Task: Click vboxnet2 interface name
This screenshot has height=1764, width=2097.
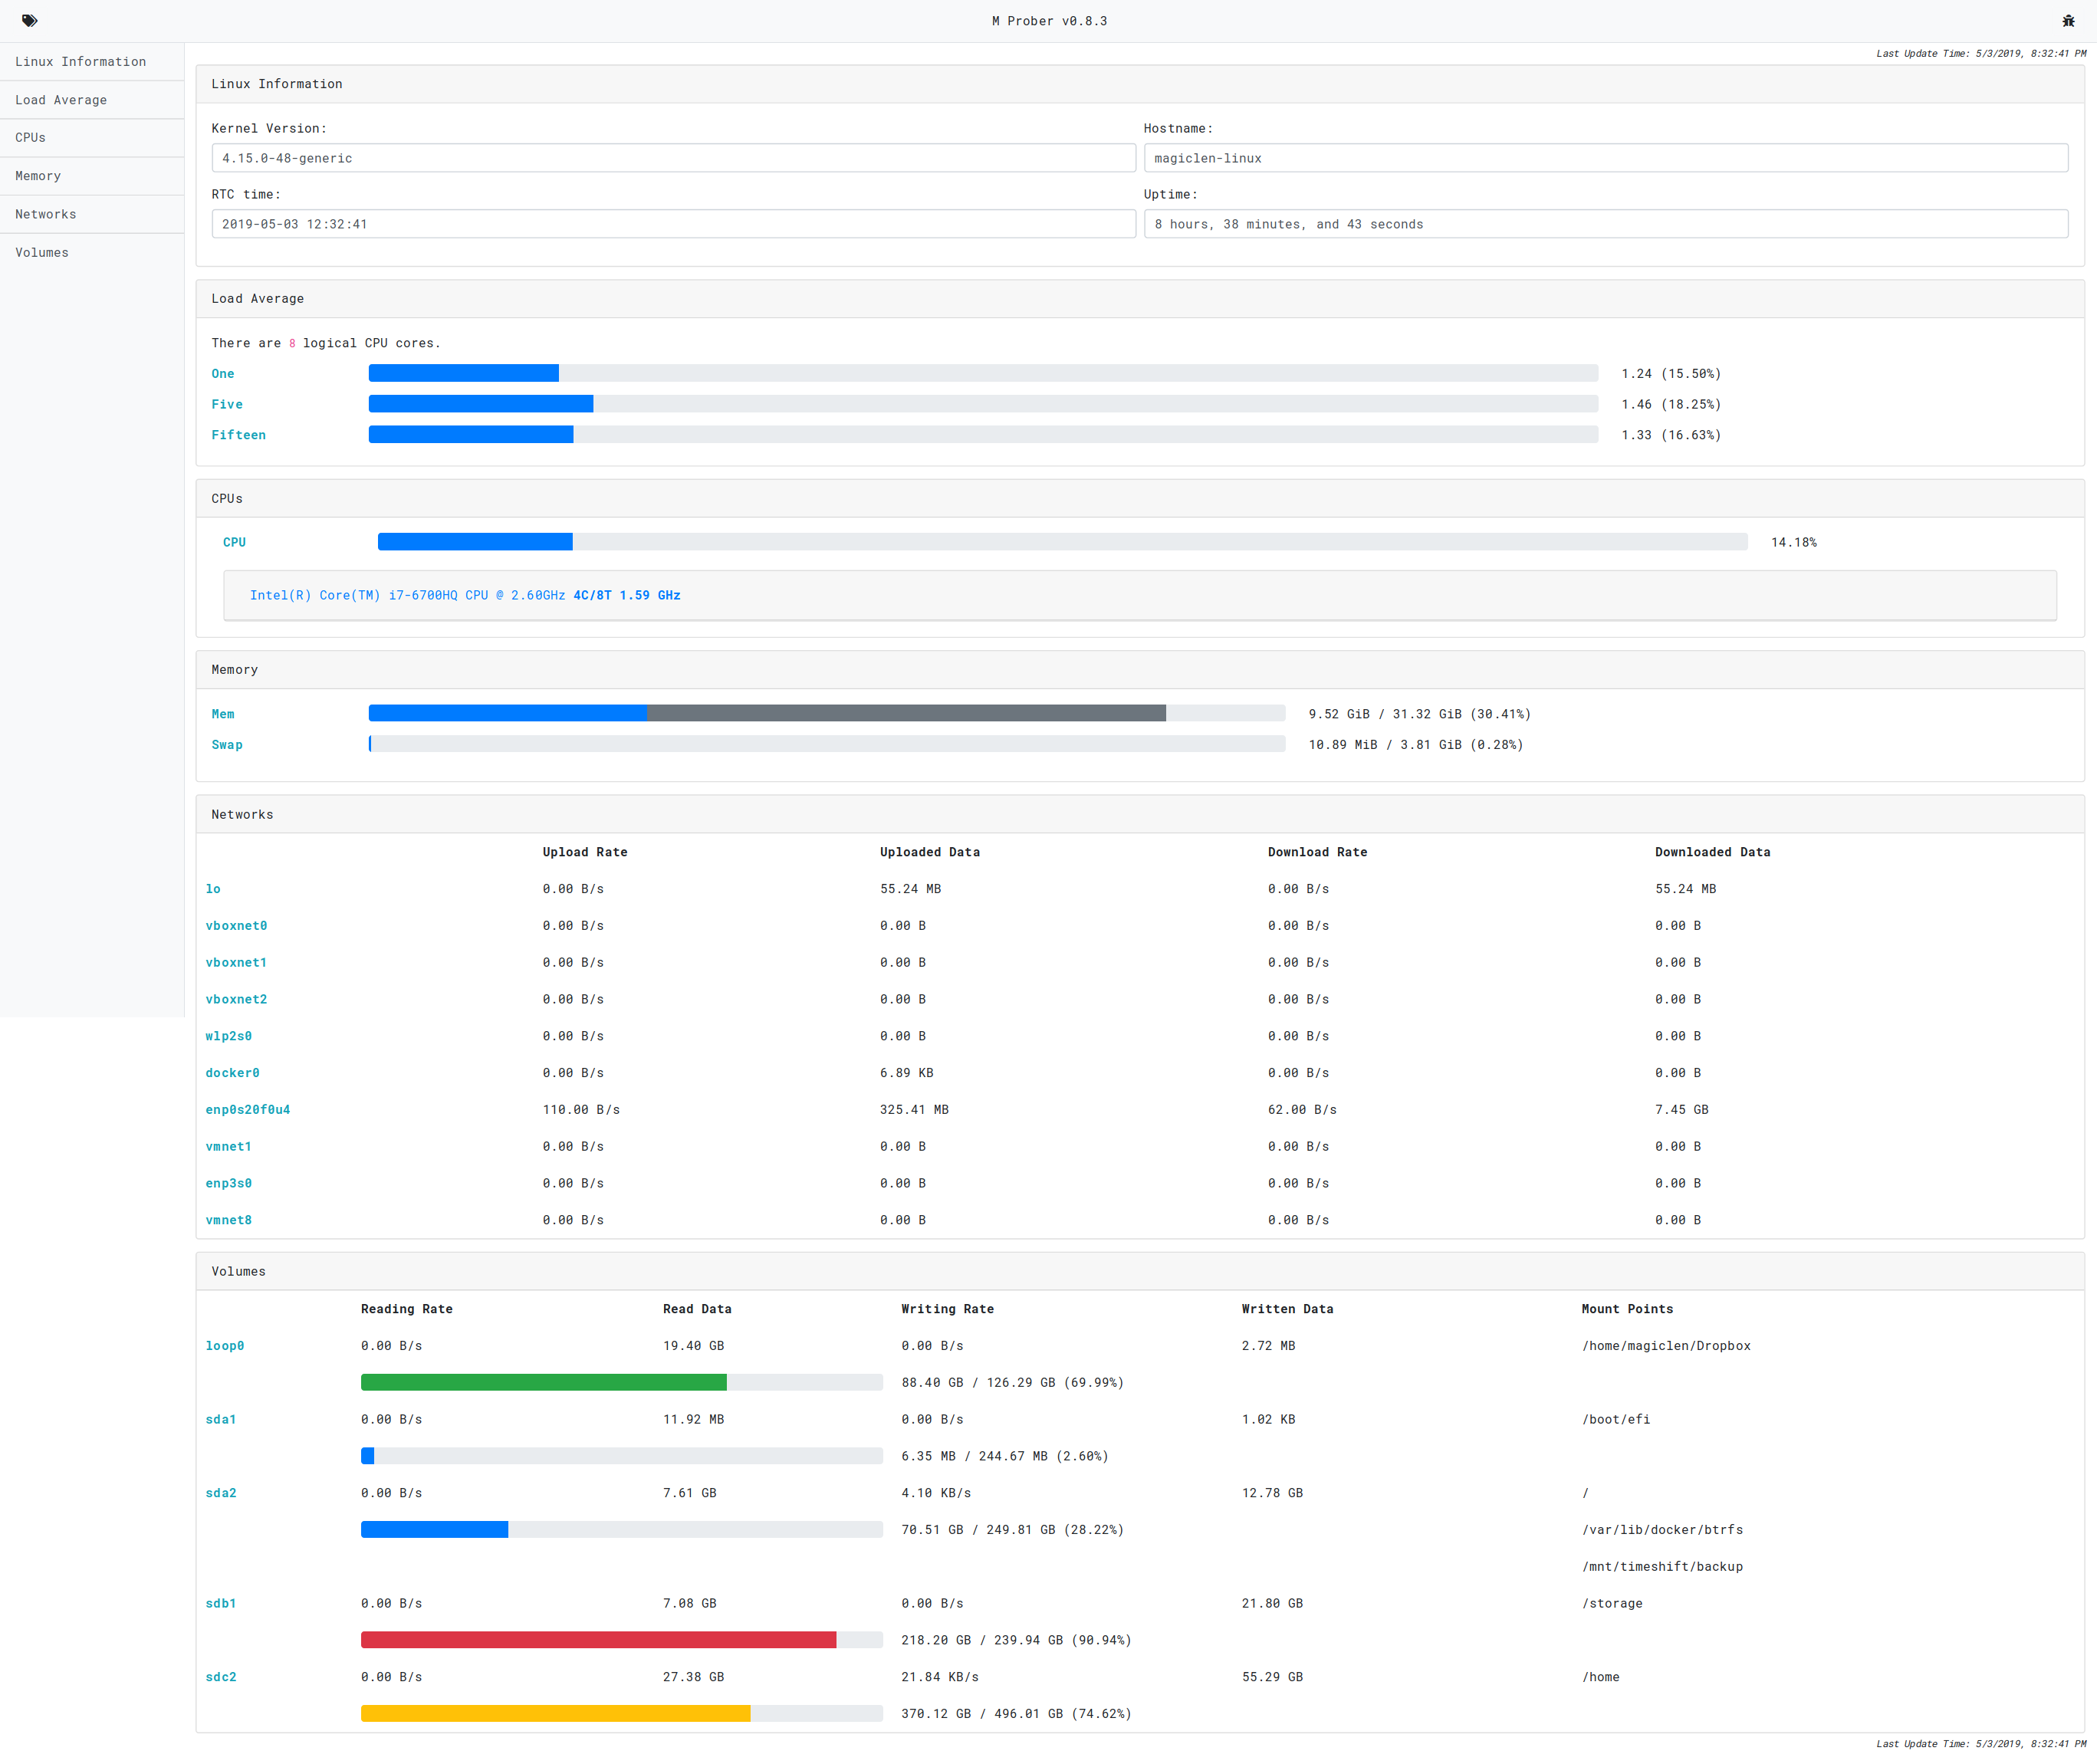Action: click(x=236, y=1000)
